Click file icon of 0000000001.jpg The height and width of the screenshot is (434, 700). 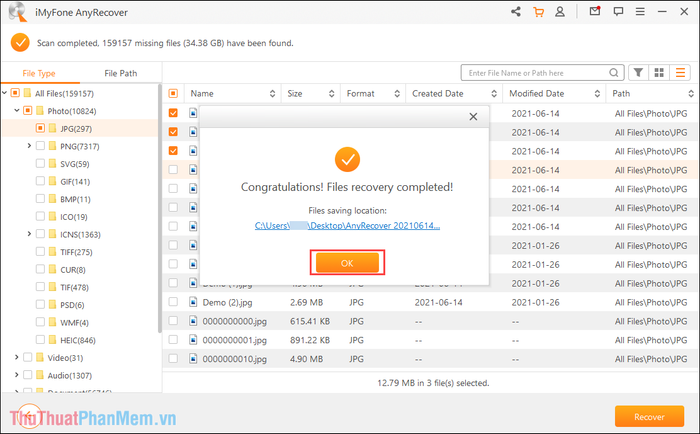pyautogui.click(x=193, y=339)
